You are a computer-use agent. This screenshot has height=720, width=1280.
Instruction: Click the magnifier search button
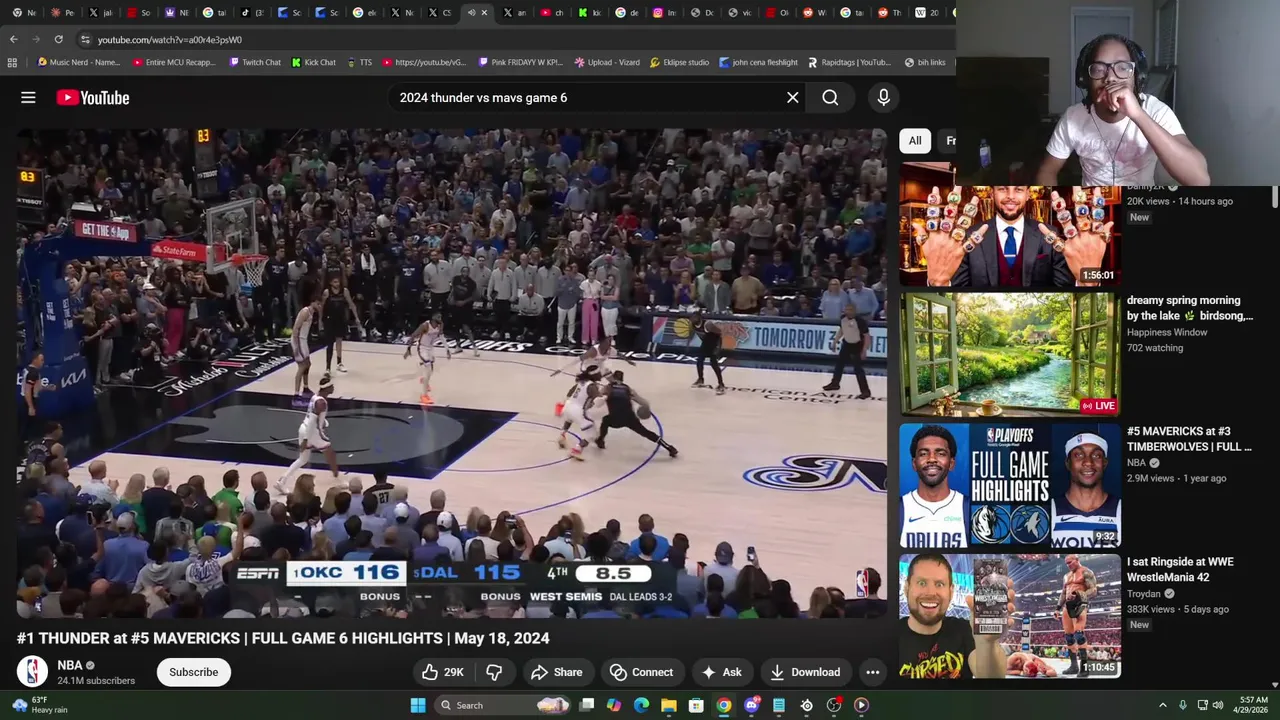point(830,97)
